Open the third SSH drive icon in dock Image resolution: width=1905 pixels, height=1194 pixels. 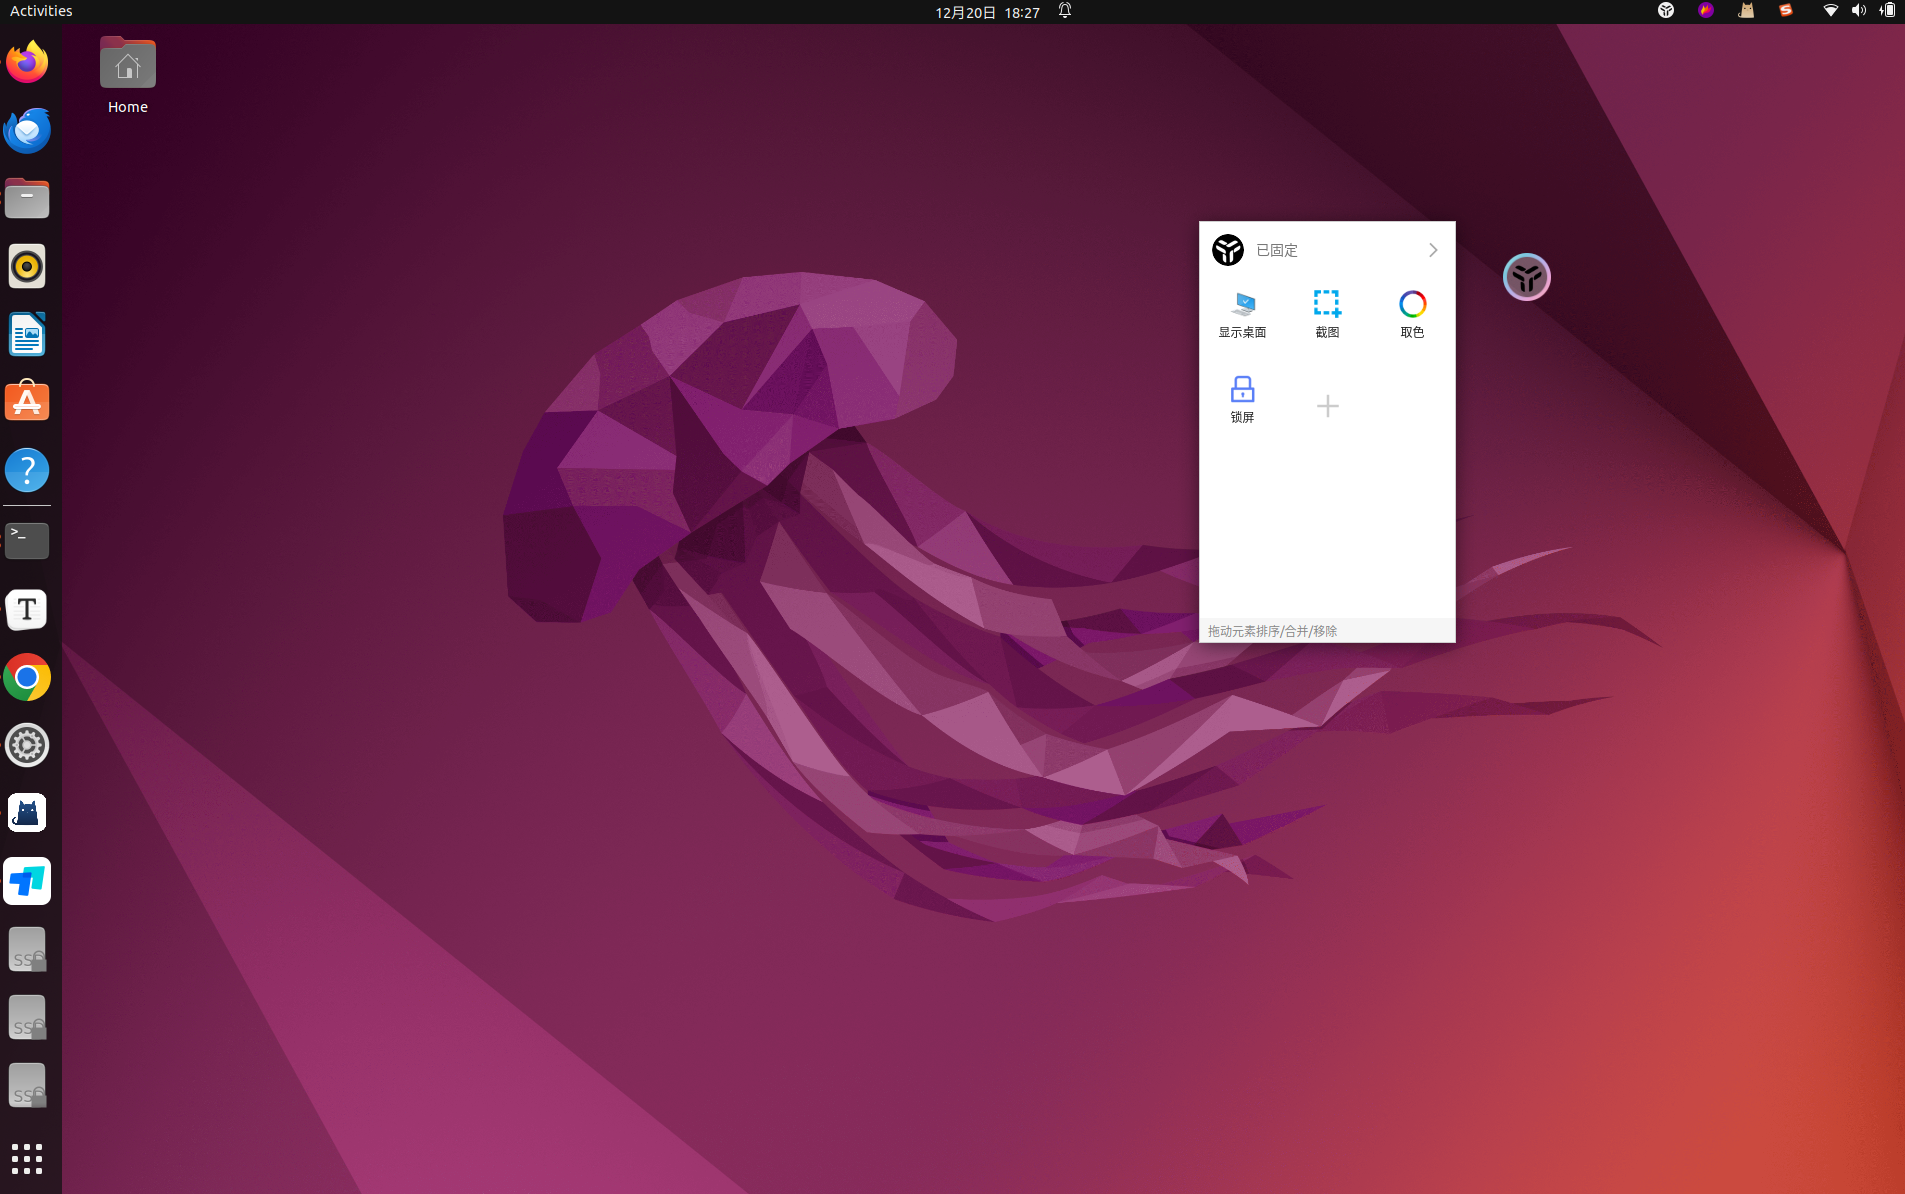pyautogui.click(x=27, y=1085)
